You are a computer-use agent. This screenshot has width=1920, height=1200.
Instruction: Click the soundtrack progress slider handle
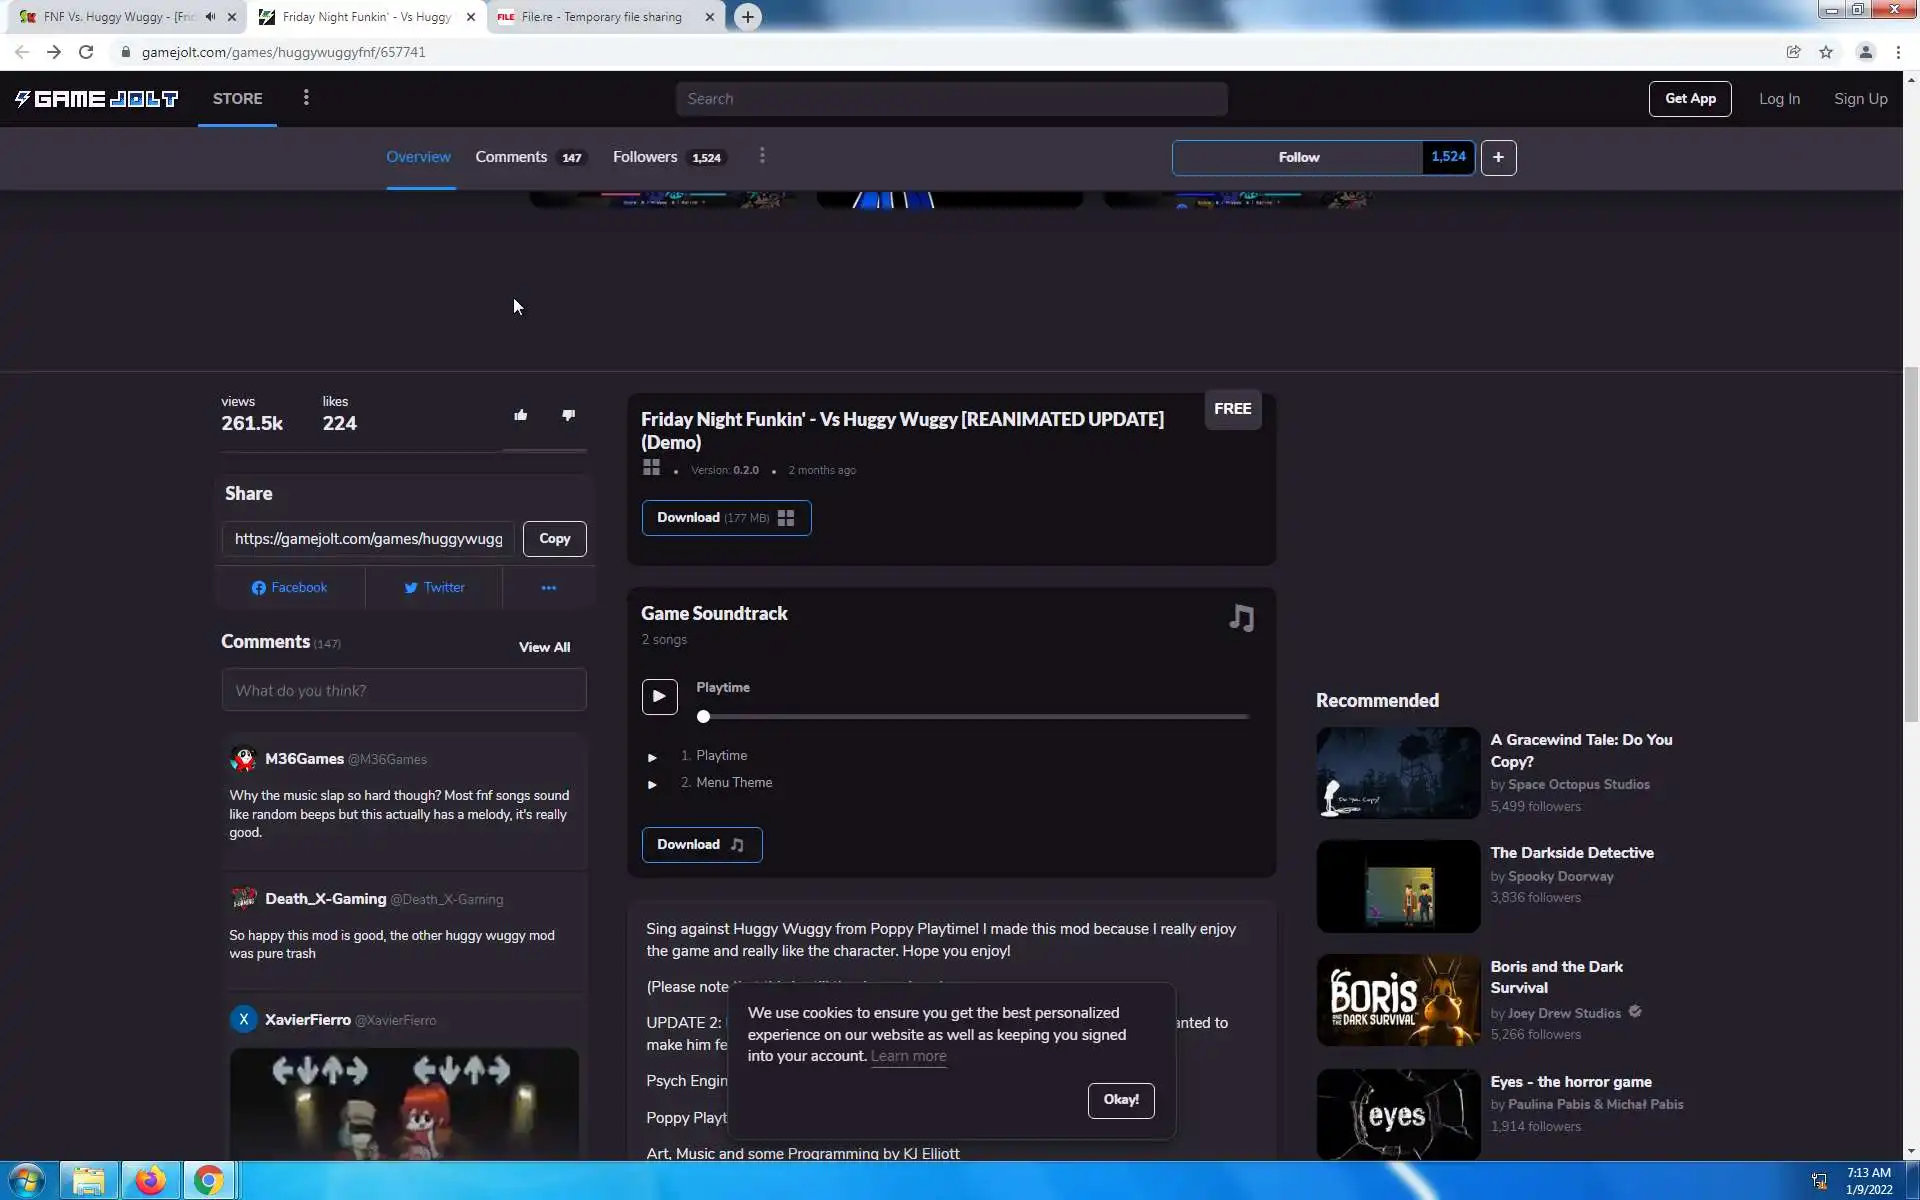(x=703, y=716)
